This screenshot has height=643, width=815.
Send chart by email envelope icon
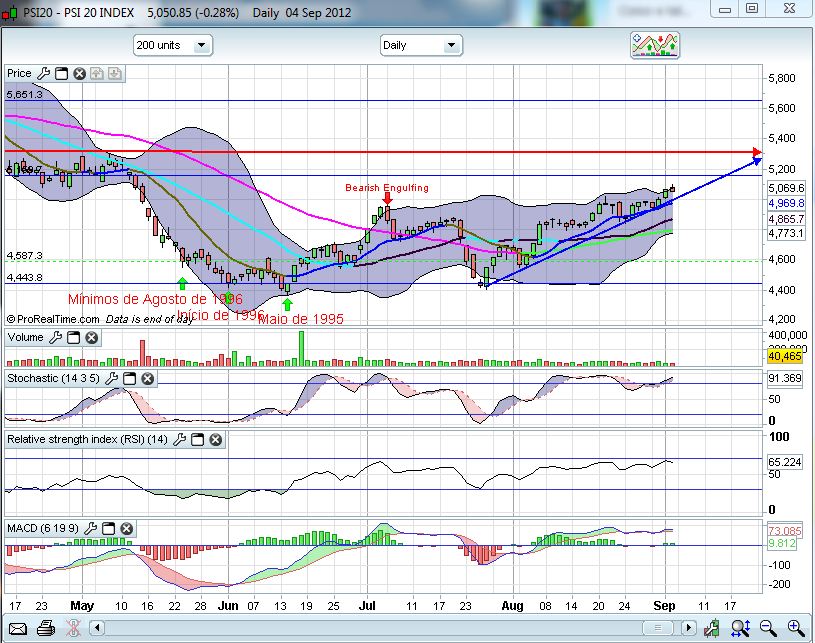17,629
